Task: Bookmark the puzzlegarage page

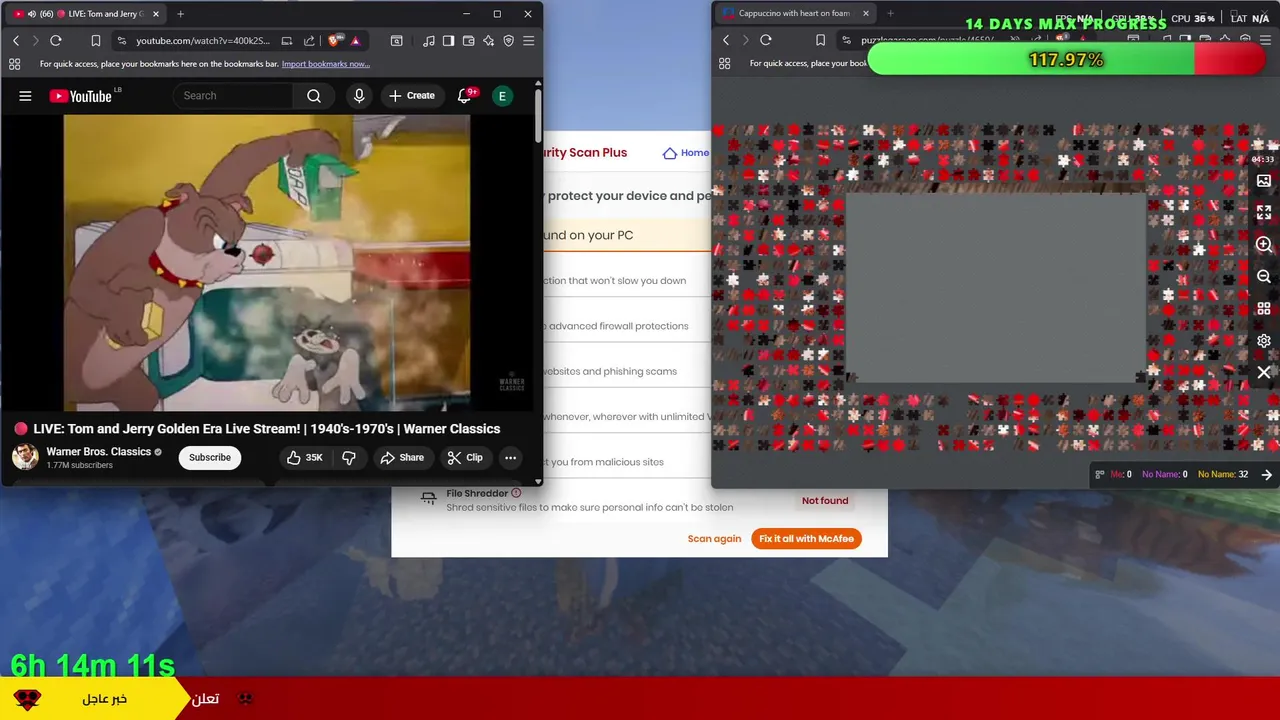Action: tap(820, 40)
